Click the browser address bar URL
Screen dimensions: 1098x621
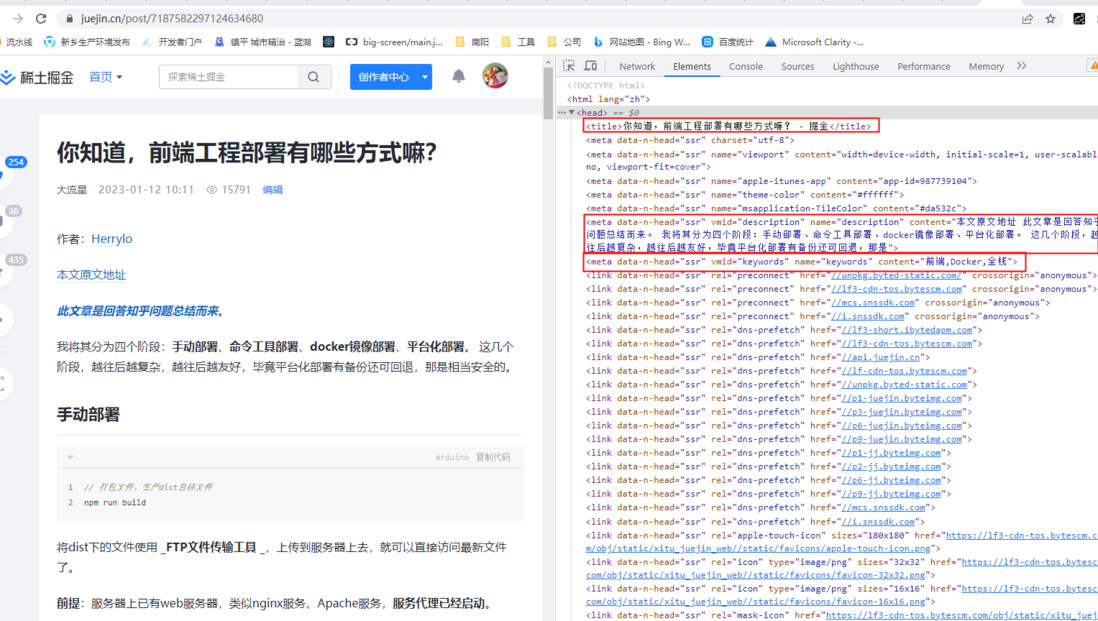click(x=172, y=19)
